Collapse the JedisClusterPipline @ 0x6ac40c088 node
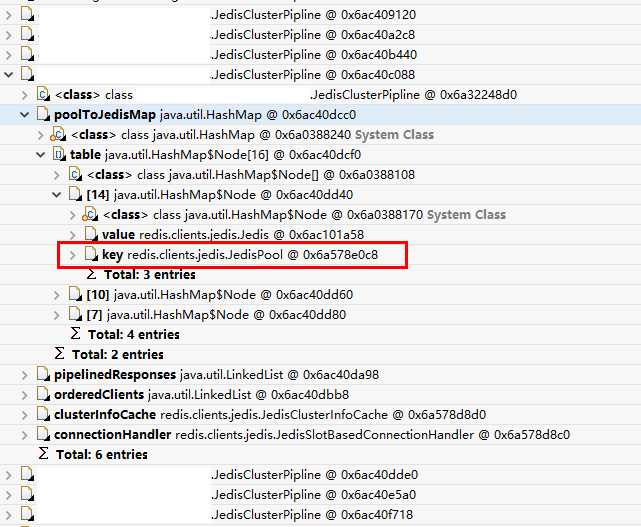The height and width of the screenshot is (527, 641). click(x=9, y=75)
